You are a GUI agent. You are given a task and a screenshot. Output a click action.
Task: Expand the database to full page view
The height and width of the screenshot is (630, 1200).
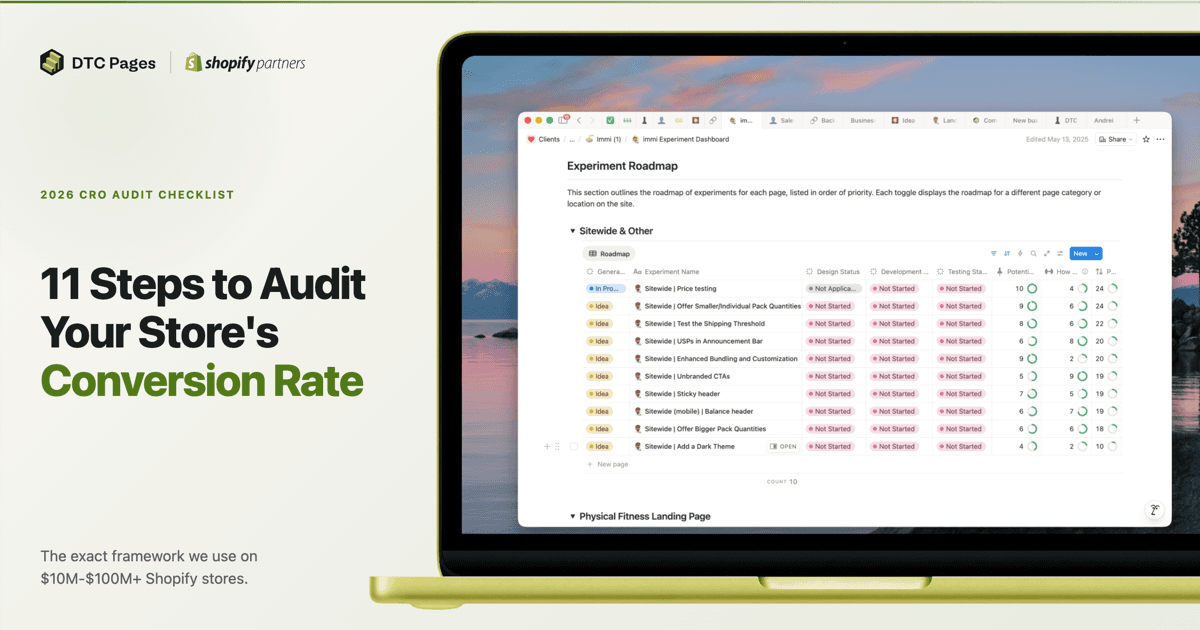[1047, 252]
